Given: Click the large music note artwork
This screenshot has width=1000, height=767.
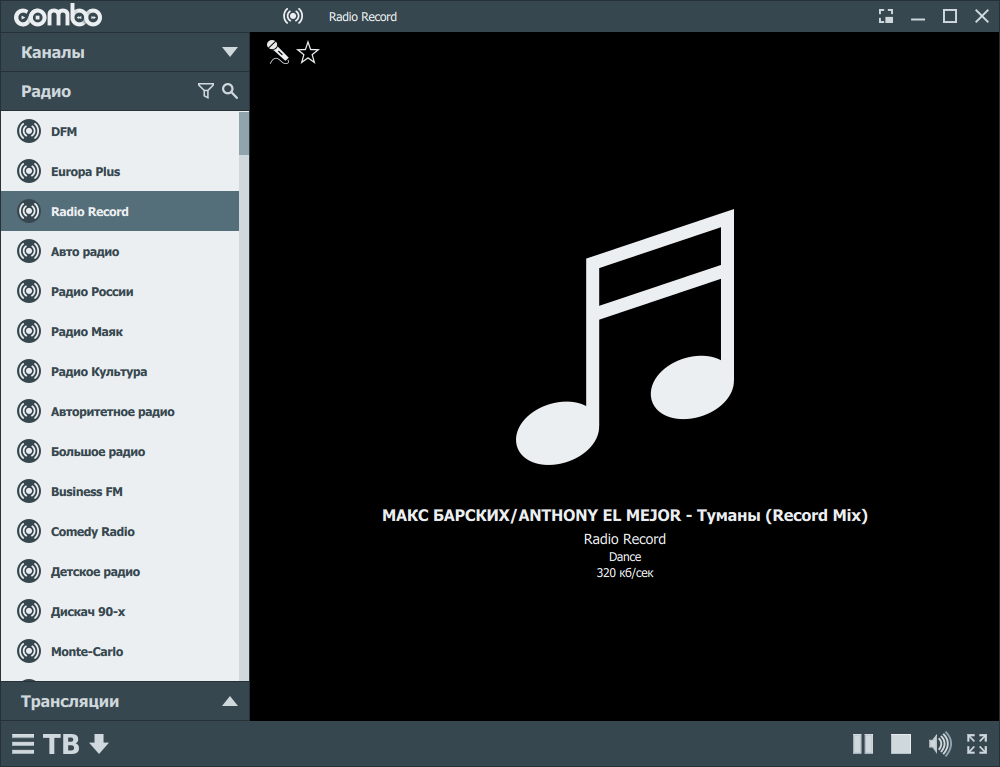Looking at the screenshot, I should coord(625,337).
